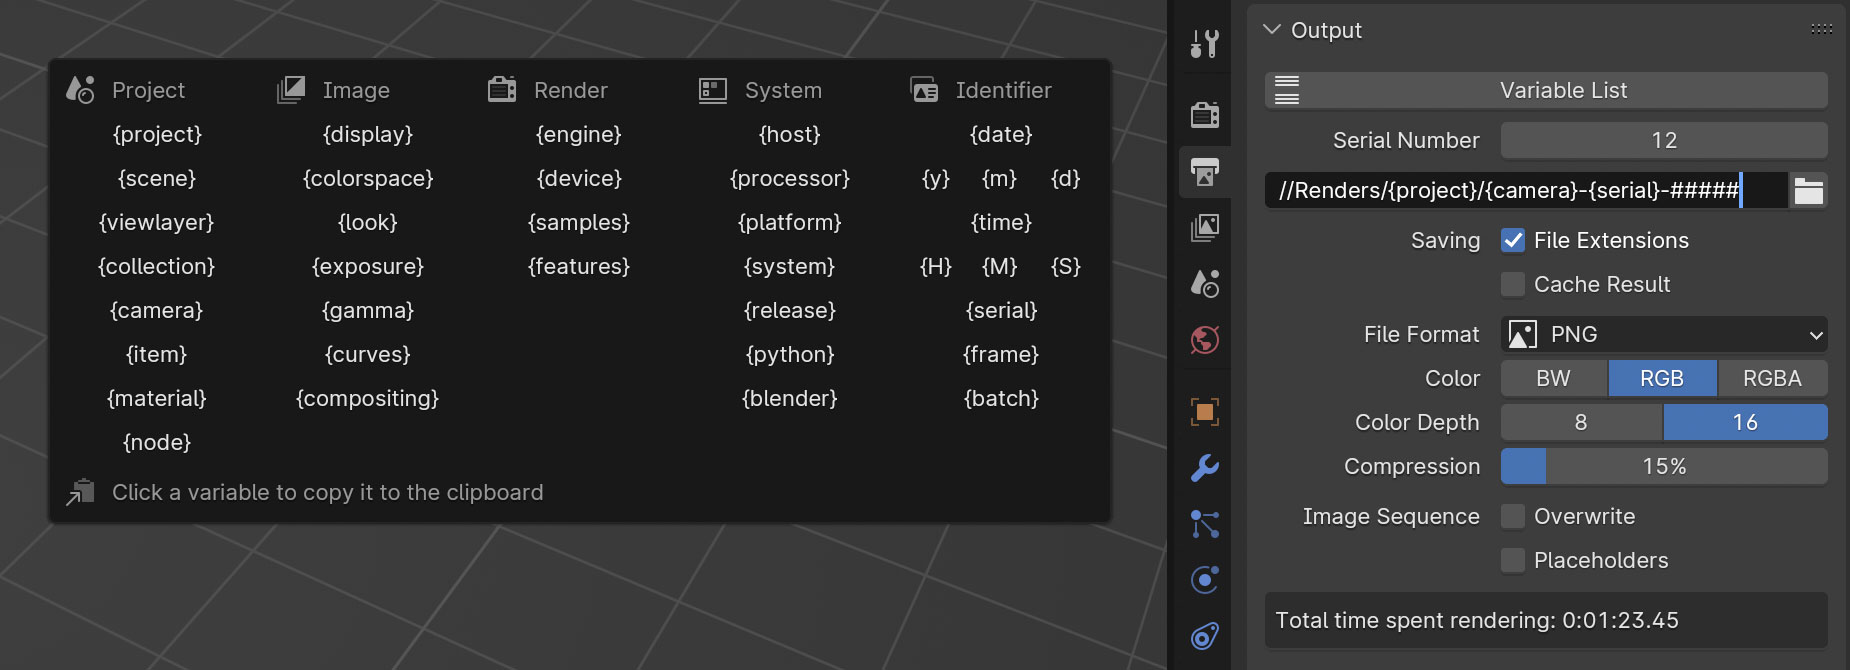The height and width of the screenshot is (670, 1850).
Task: Set Color mode to RGBA
Action: pos(1773,378)
